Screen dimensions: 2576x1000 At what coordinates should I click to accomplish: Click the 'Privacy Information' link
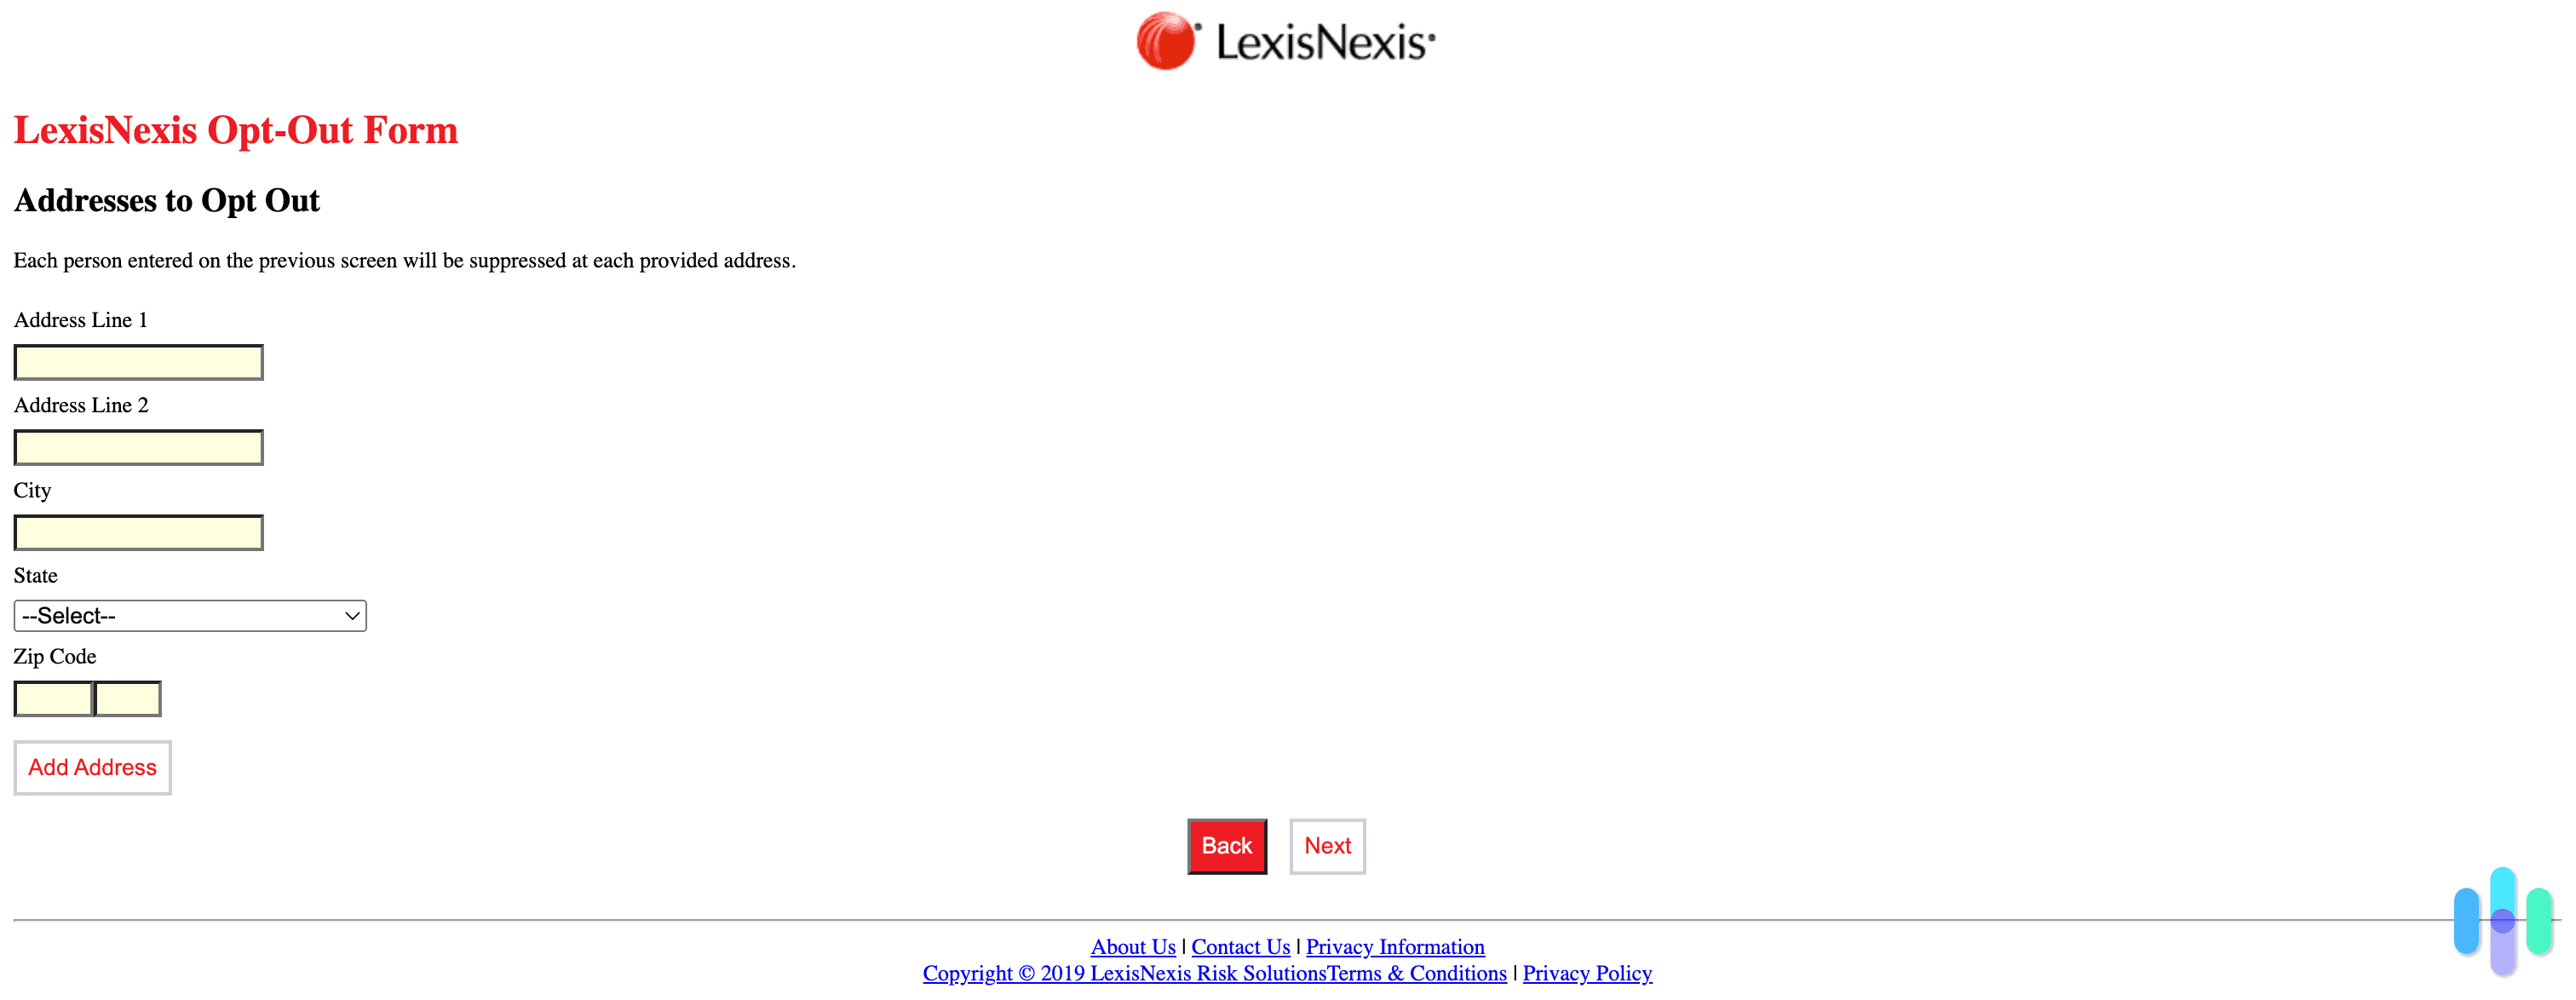click(1393, 944)
